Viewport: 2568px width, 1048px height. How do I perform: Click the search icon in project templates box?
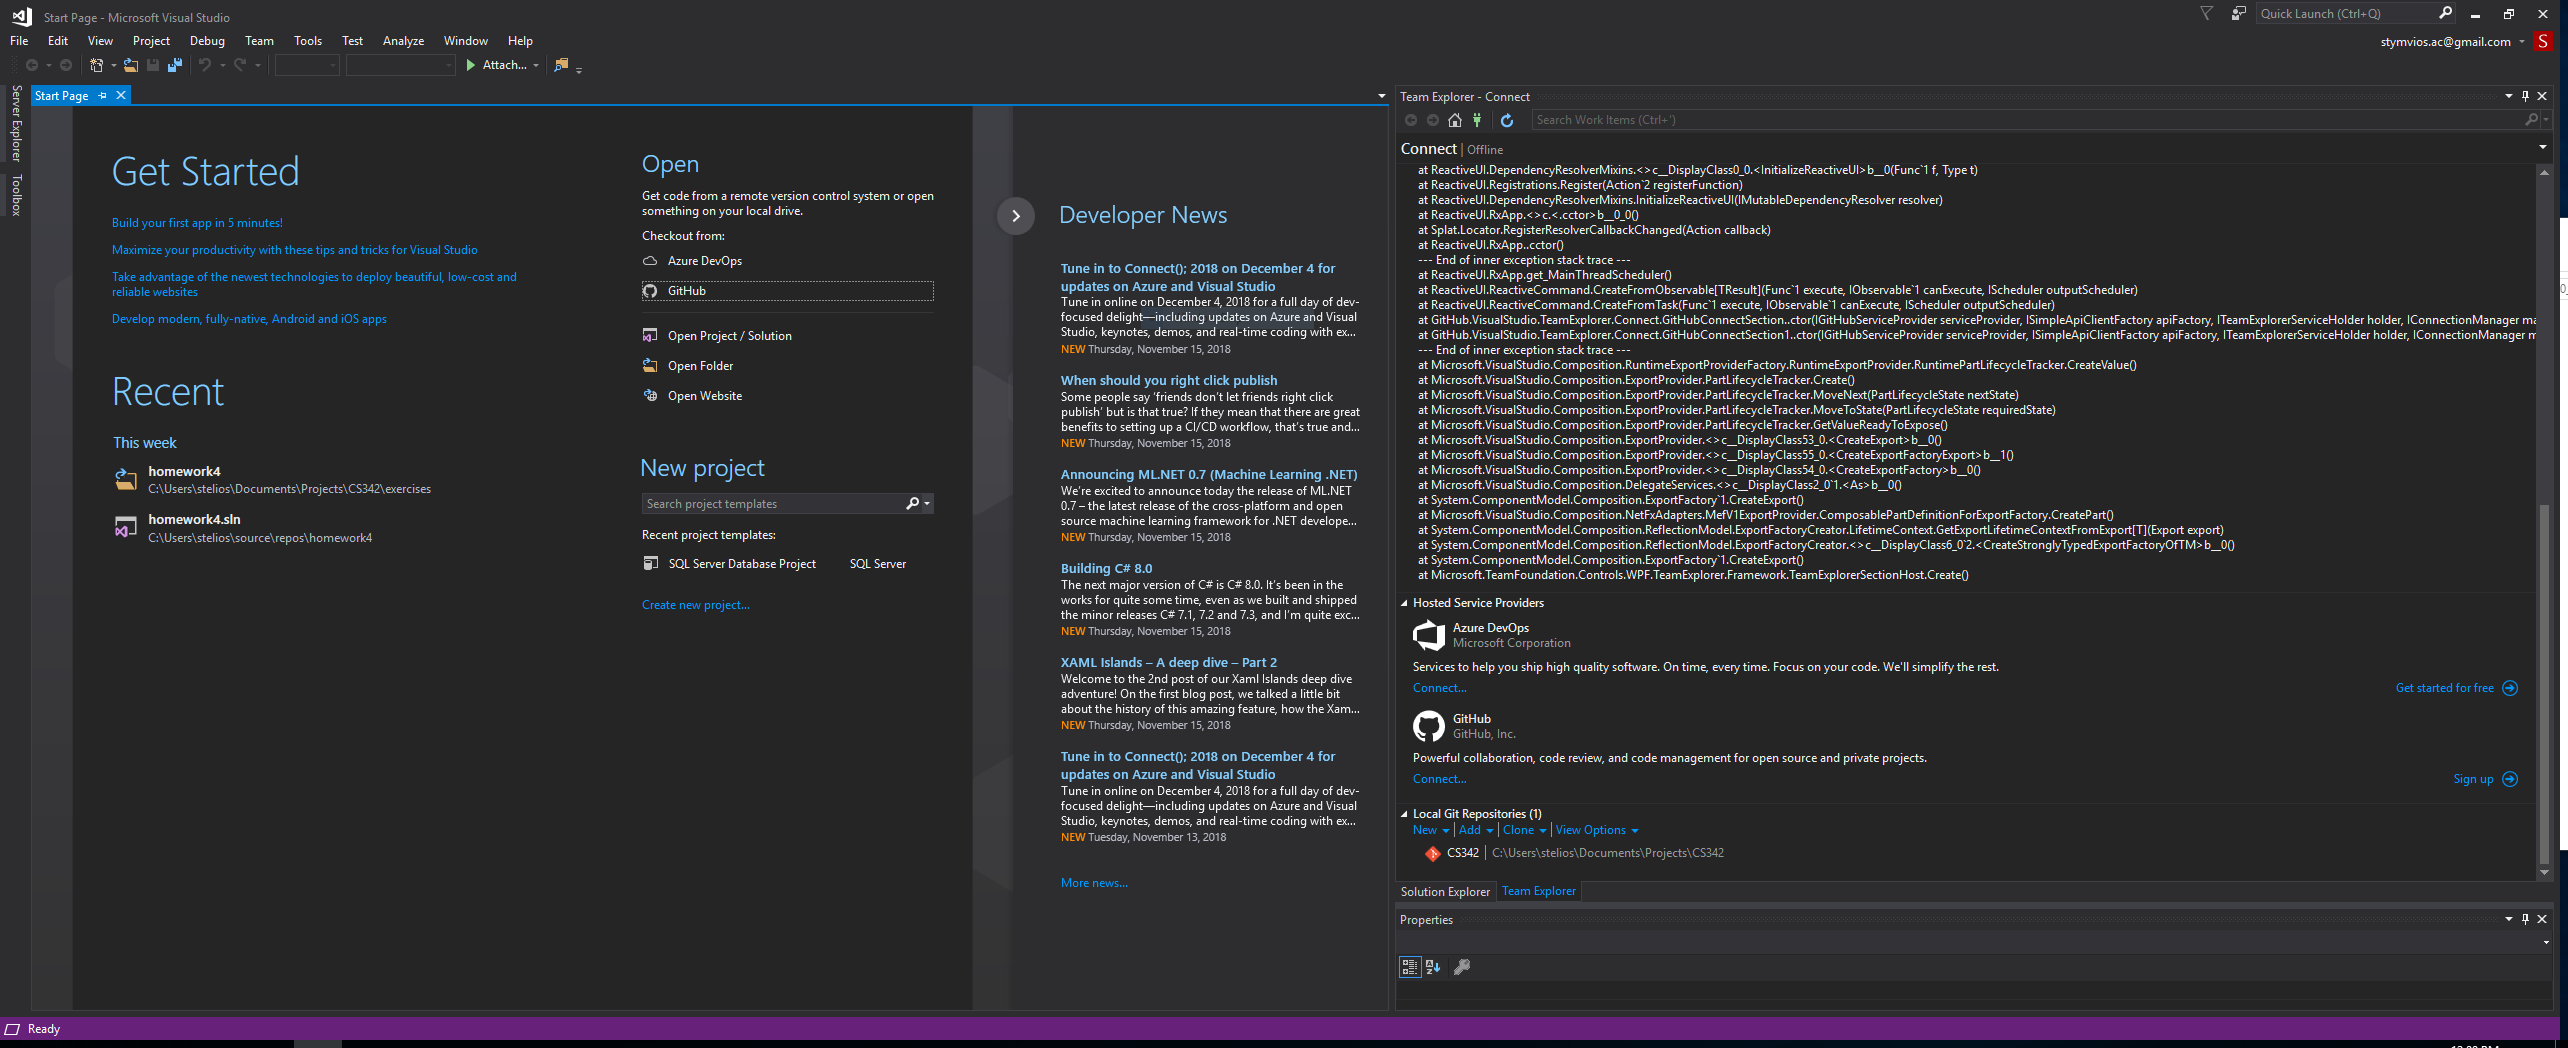point(912,504)
